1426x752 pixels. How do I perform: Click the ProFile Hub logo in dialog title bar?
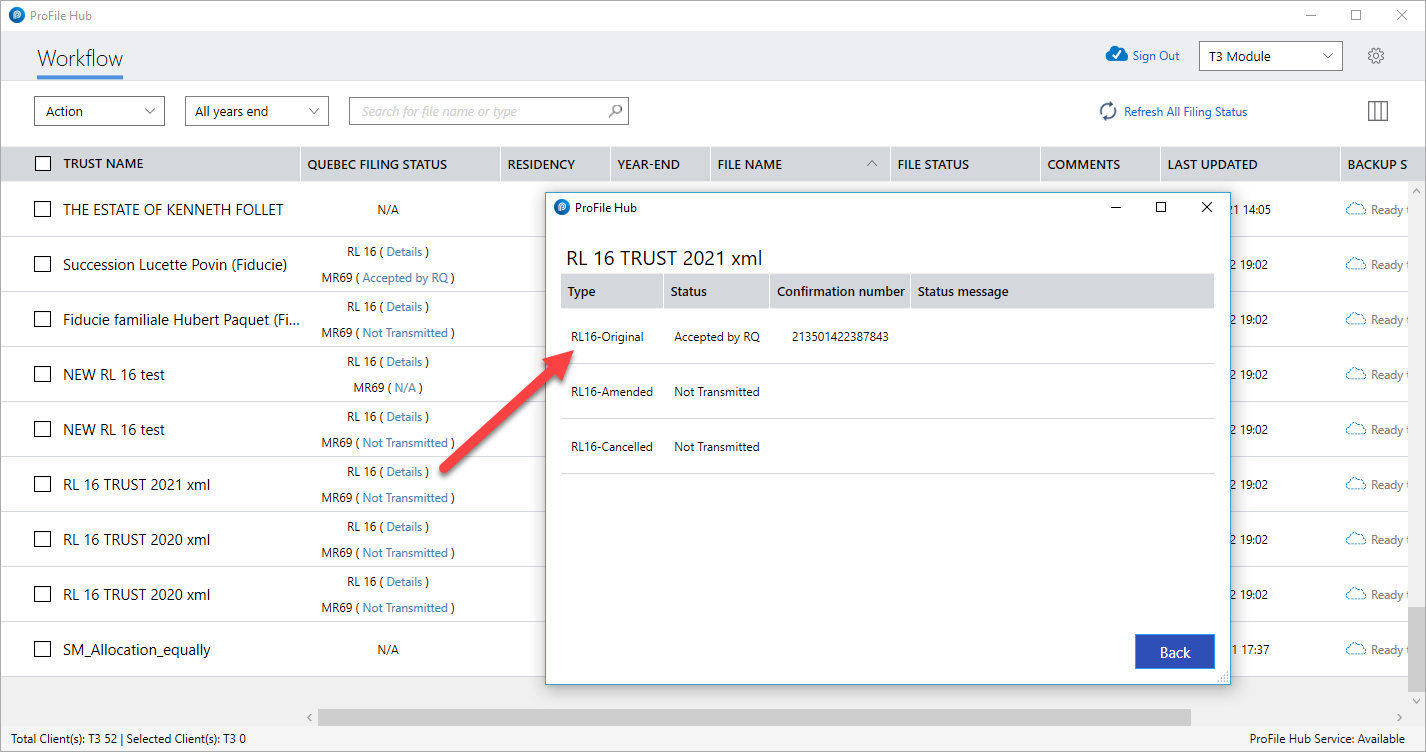click(x=562, y=207)
